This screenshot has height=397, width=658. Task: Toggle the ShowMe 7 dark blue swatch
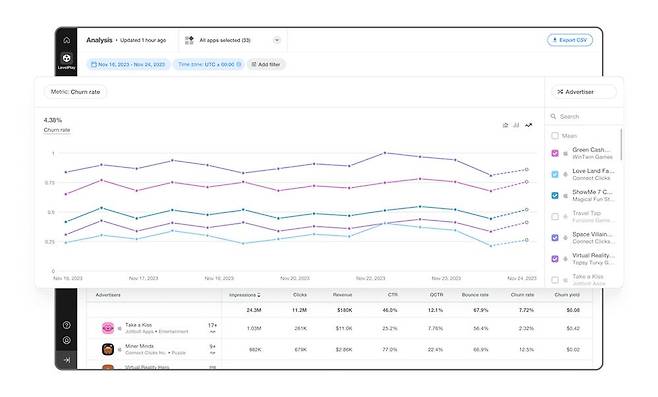555,196
